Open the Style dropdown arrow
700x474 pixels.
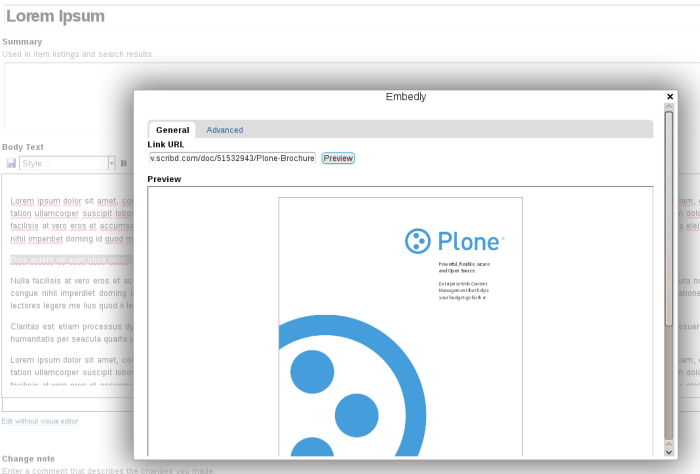111,163
